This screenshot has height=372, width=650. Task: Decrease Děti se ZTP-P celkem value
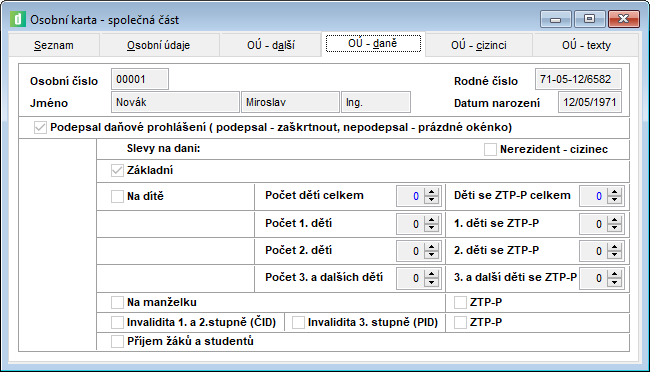614,200
